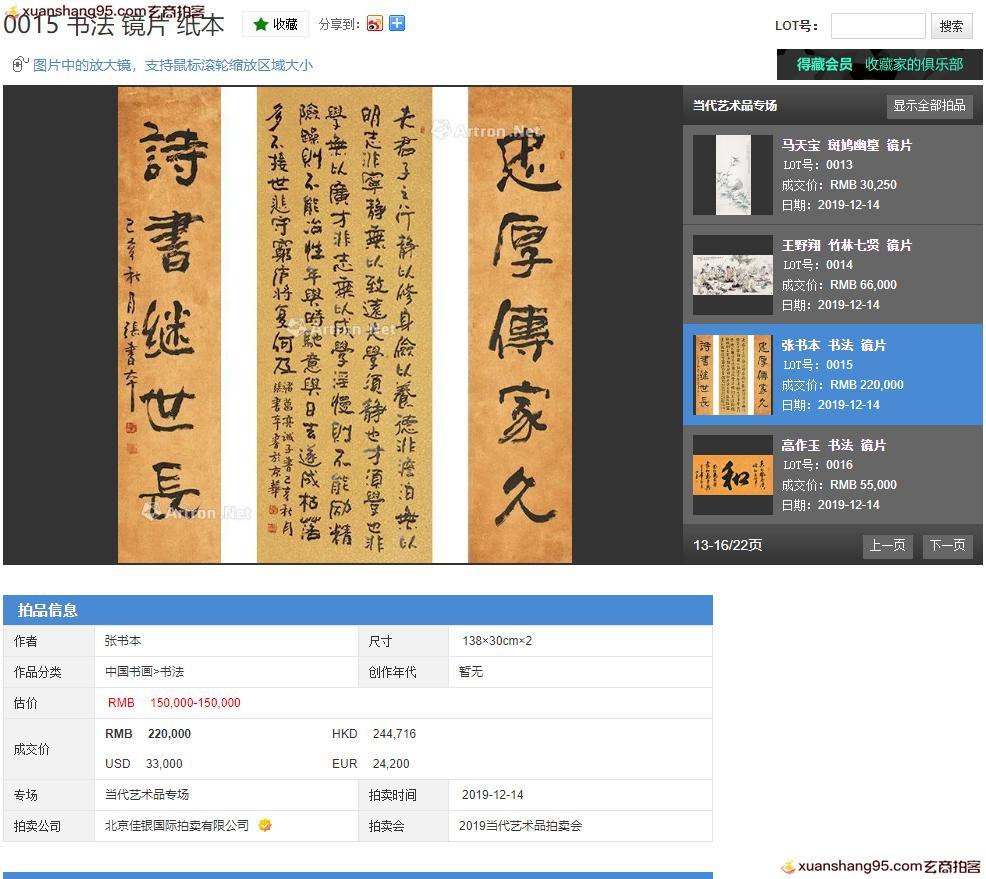Click the main calligraphy artwork image
The image size is (986, 879).
pyautogui.click(x=345, y=324)
